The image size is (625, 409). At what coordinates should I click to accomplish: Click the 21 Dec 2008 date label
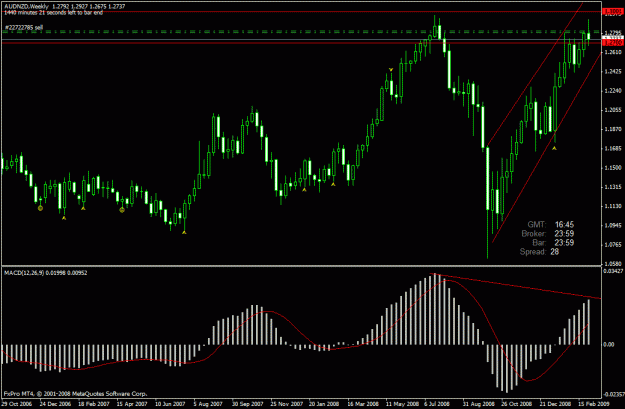pos(555,404)
